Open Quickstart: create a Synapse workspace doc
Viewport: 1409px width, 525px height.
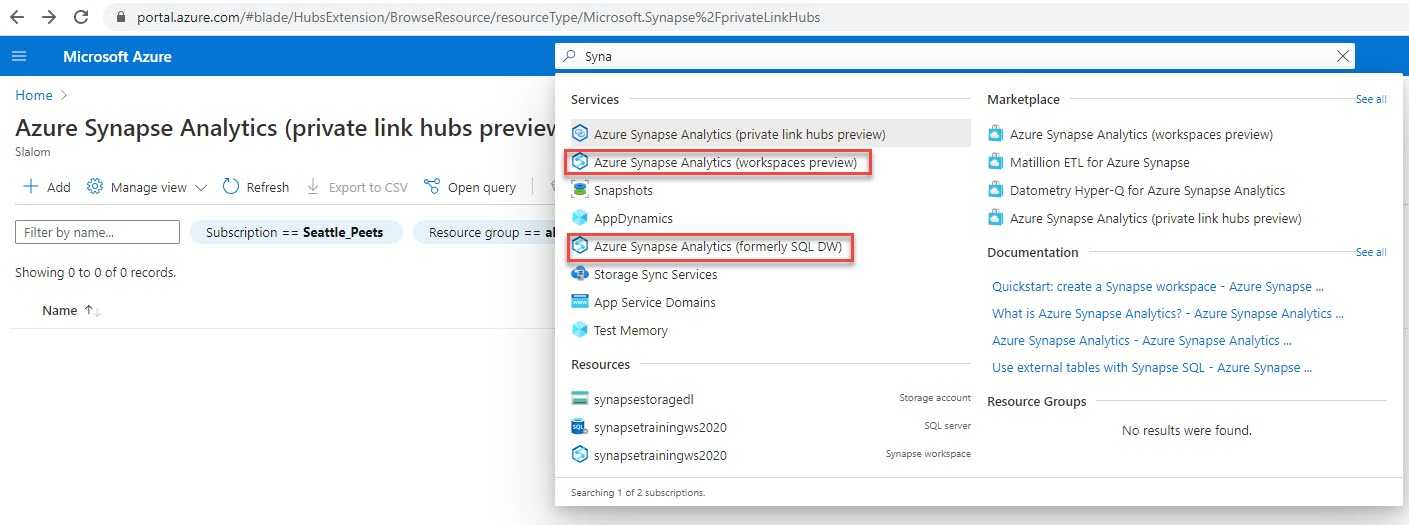point(1158,286)
